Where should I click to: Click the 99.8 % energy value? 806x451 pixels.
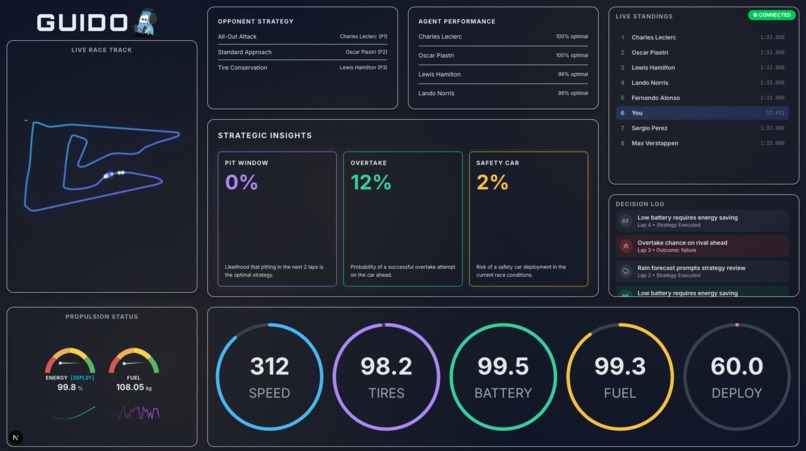pyautogui.click(x=70, y=387)
